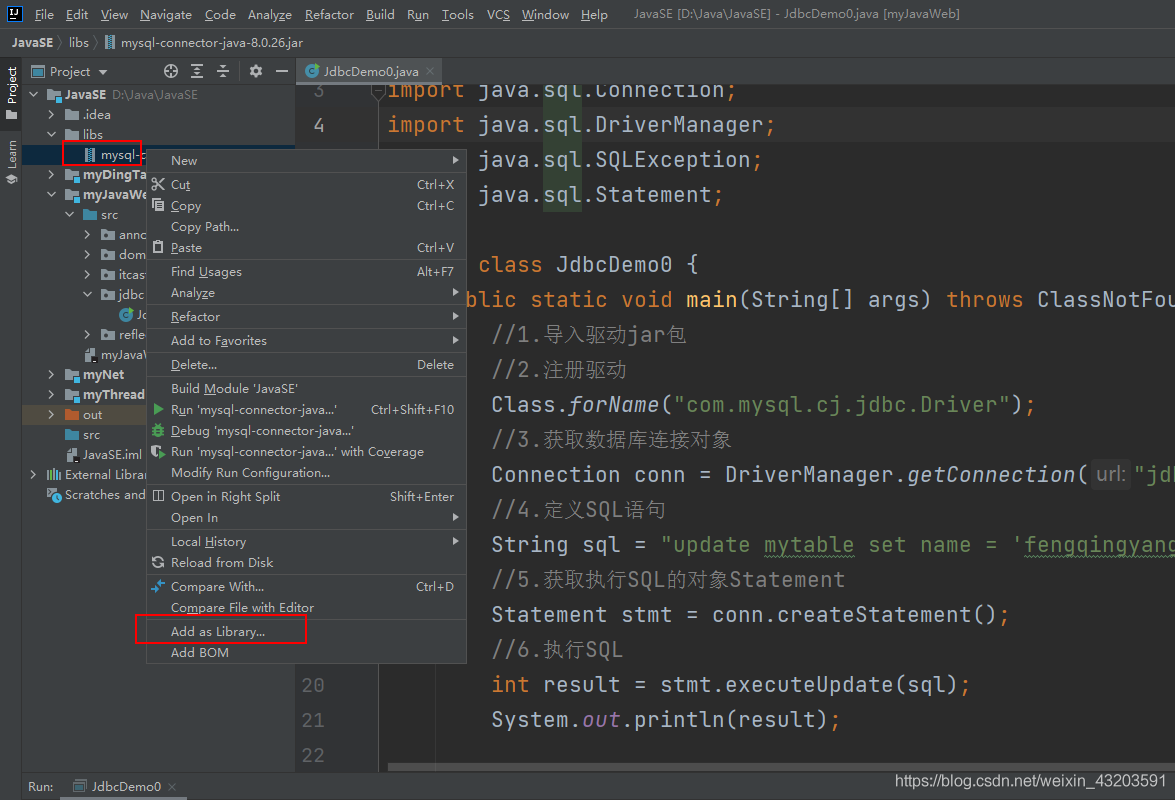Open the Learn tool window sidebar tab

(11, 161)
